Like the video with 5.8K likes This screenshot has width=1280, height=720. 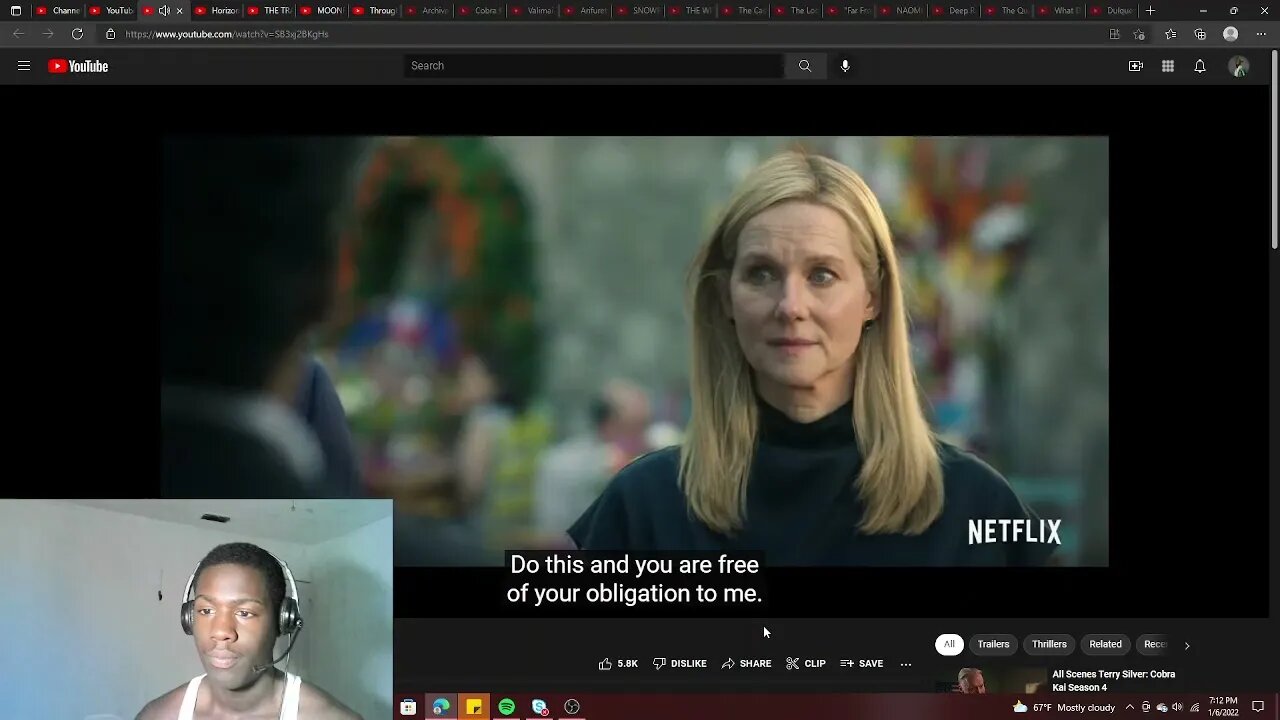pyautogui.click(x=618, y=664)
